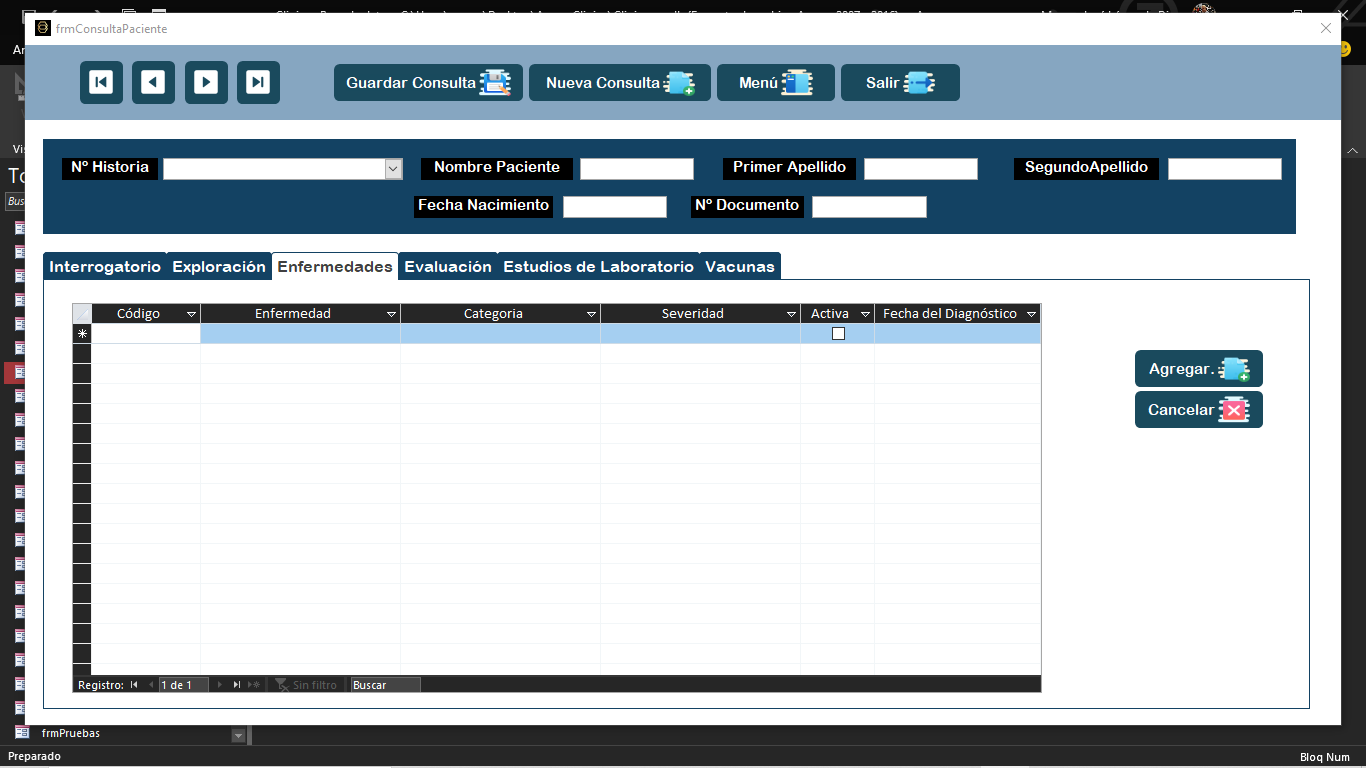The width and height of the screenshot is (1366, 768).
Task: Open the Código column filter dropdown
Action: coord(191,314)
